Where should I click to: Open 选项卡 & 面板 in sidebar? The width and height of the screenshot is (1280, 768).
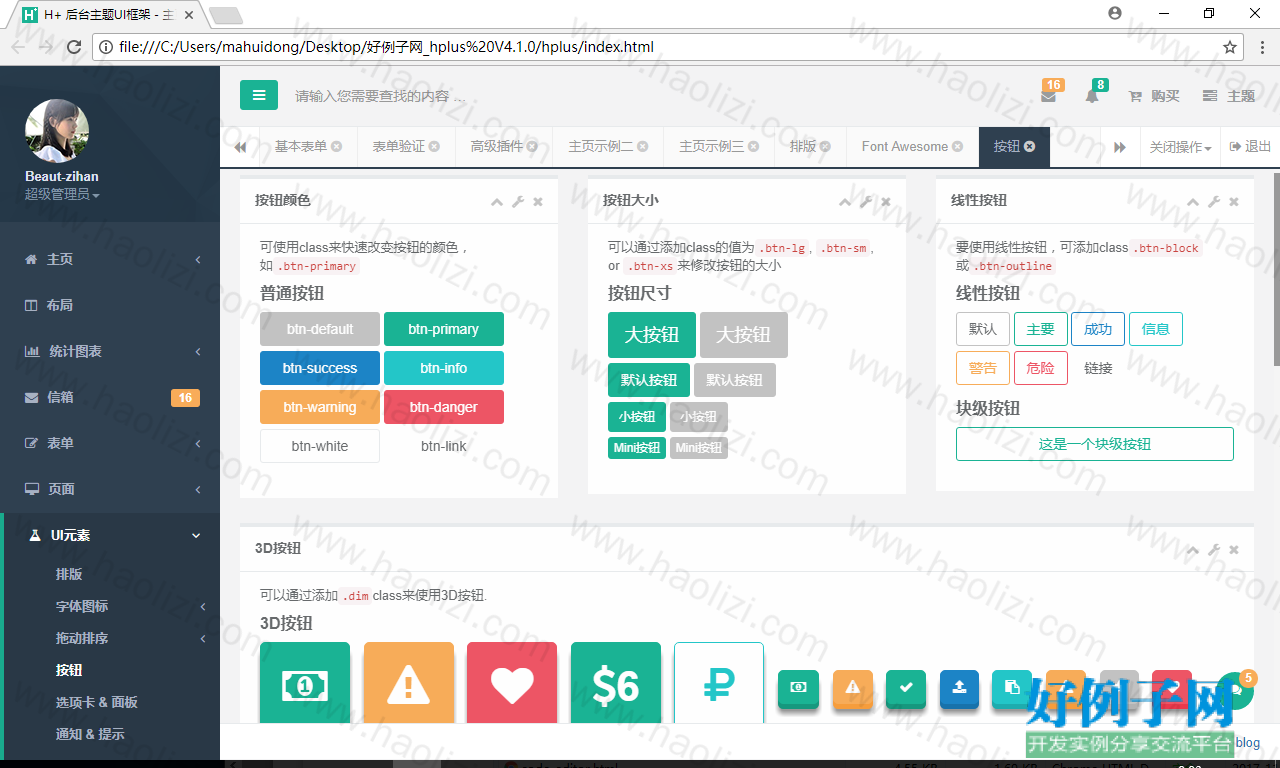pyautogui.click(x=97, y=702)
